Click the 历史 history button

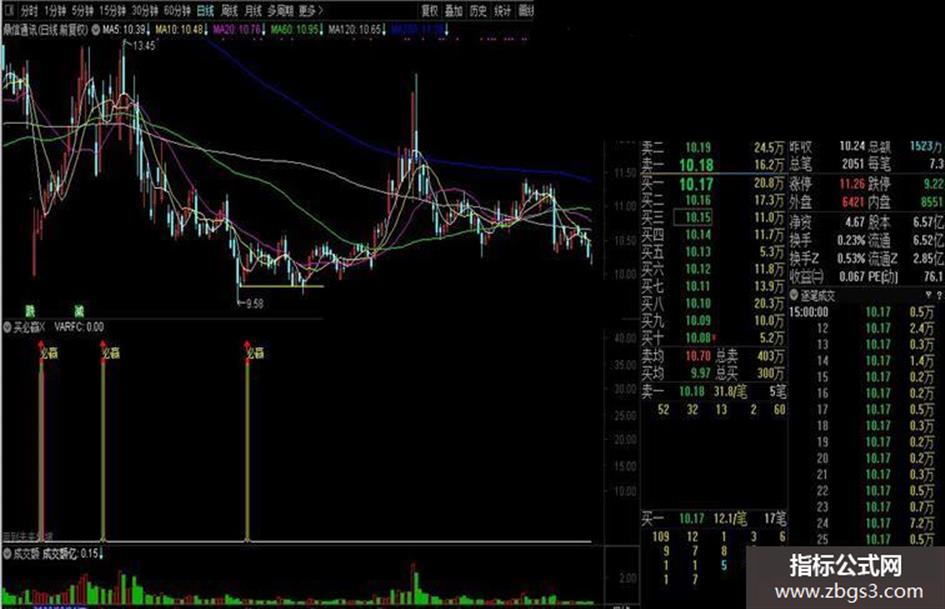[x=478, y=10]
